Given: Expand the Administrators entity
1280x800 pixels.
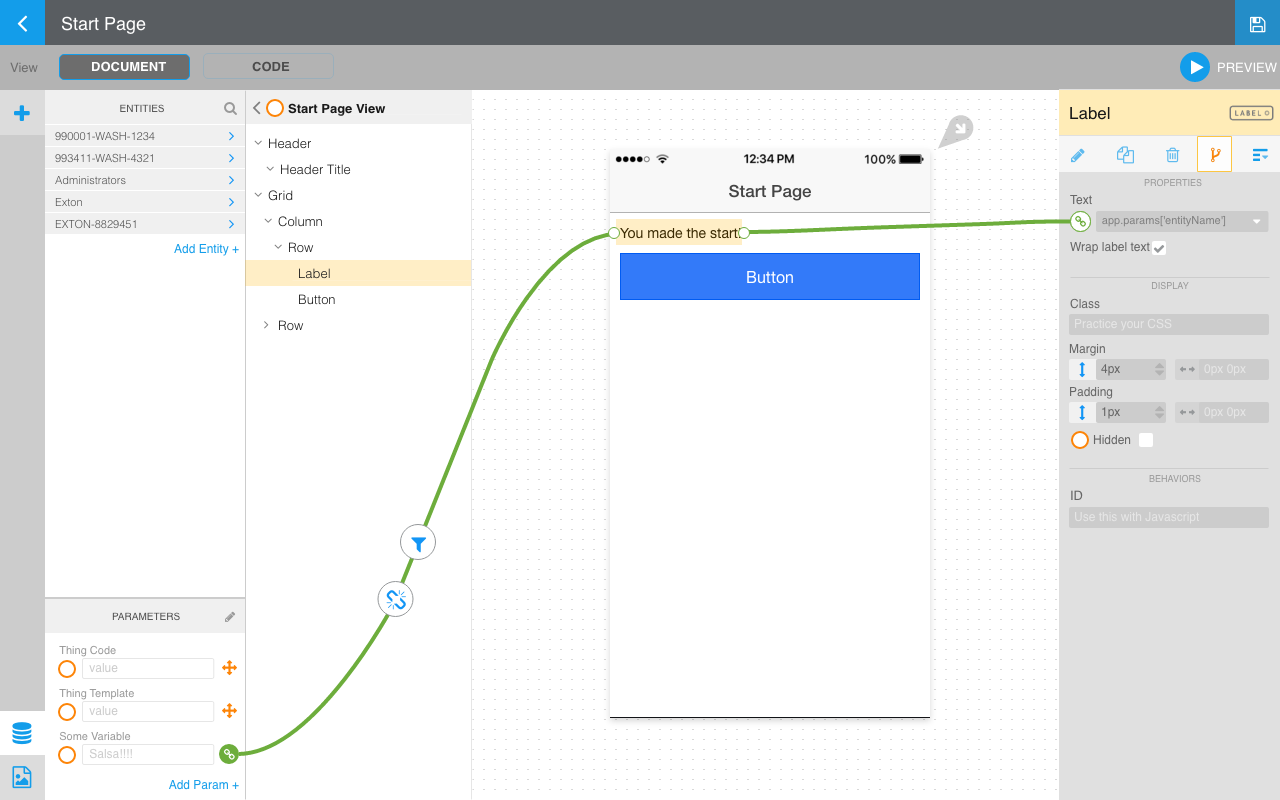Looking at the screenshot, I should pos(231,180).
